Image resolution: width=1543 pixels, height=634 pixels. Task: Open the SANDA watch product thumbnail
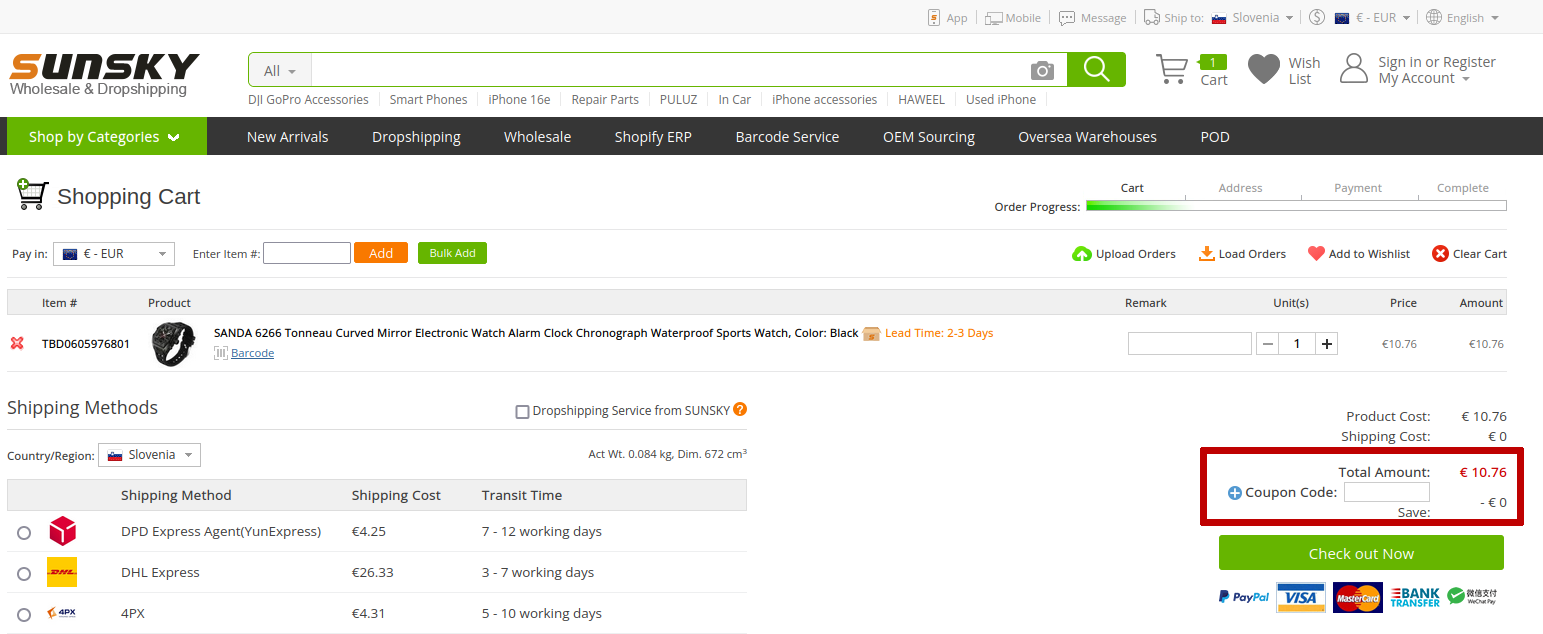click(173, 343)
